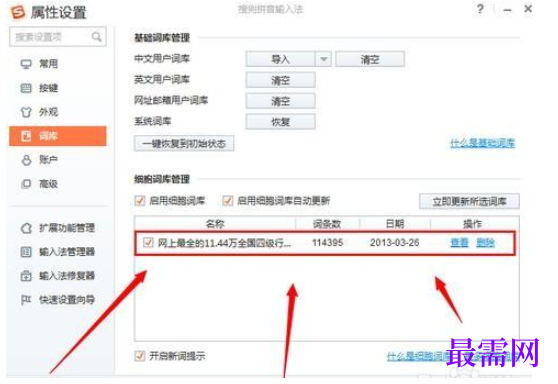Click the 快速设置向导 flag icon
The width and height of the screenshot is (558, 384).
click(x=26, y=300)
